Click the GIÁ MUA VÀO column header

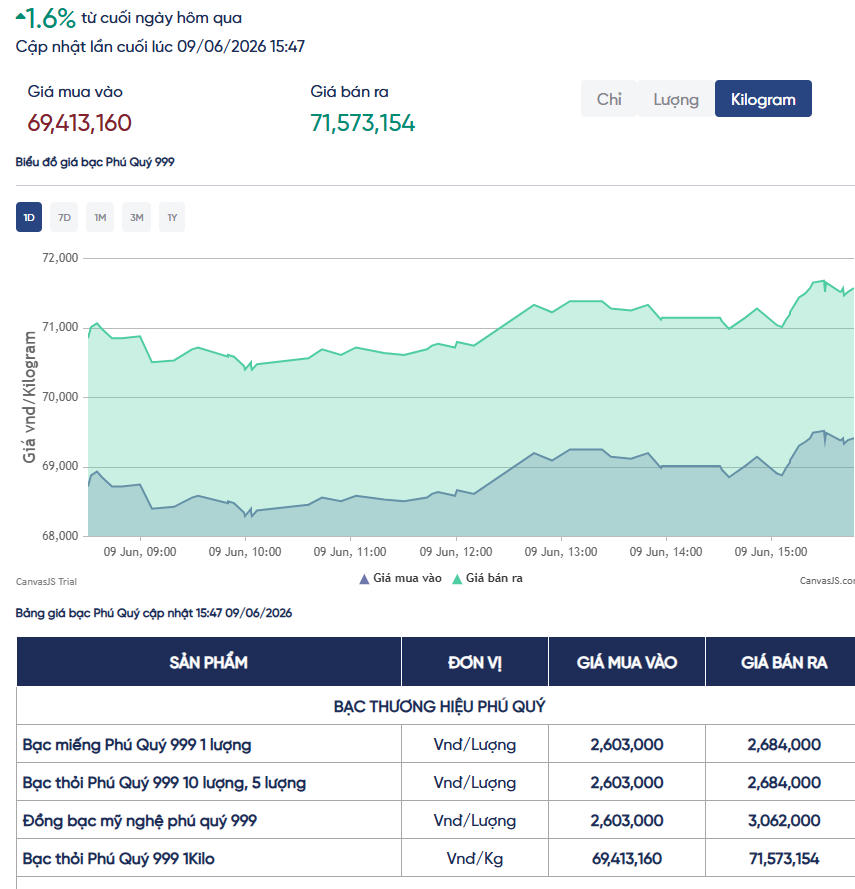coord(627,662)
